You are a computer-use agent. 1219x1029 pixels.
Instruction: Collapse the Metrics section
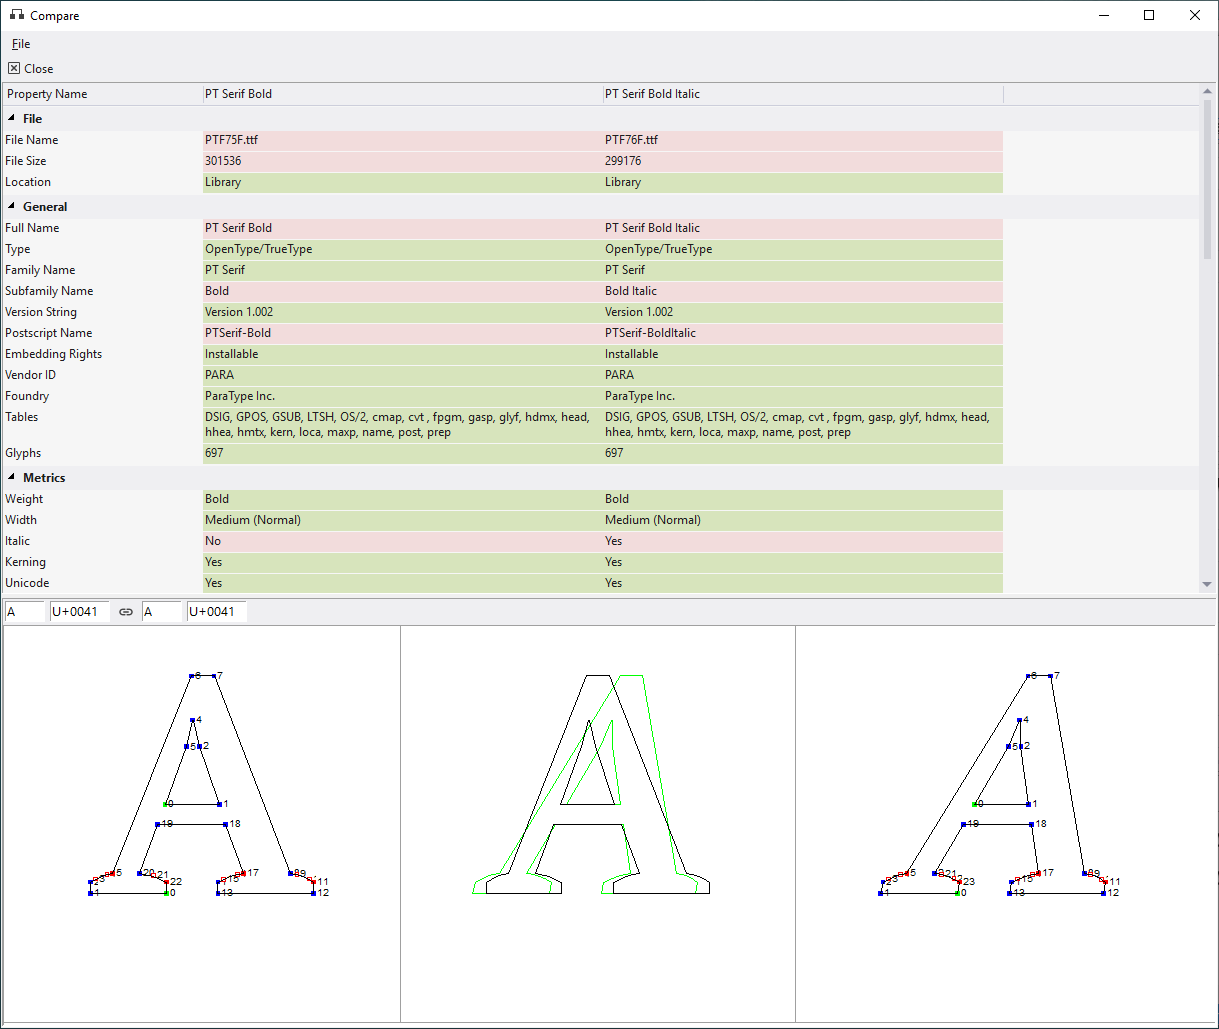pos(11,477)
